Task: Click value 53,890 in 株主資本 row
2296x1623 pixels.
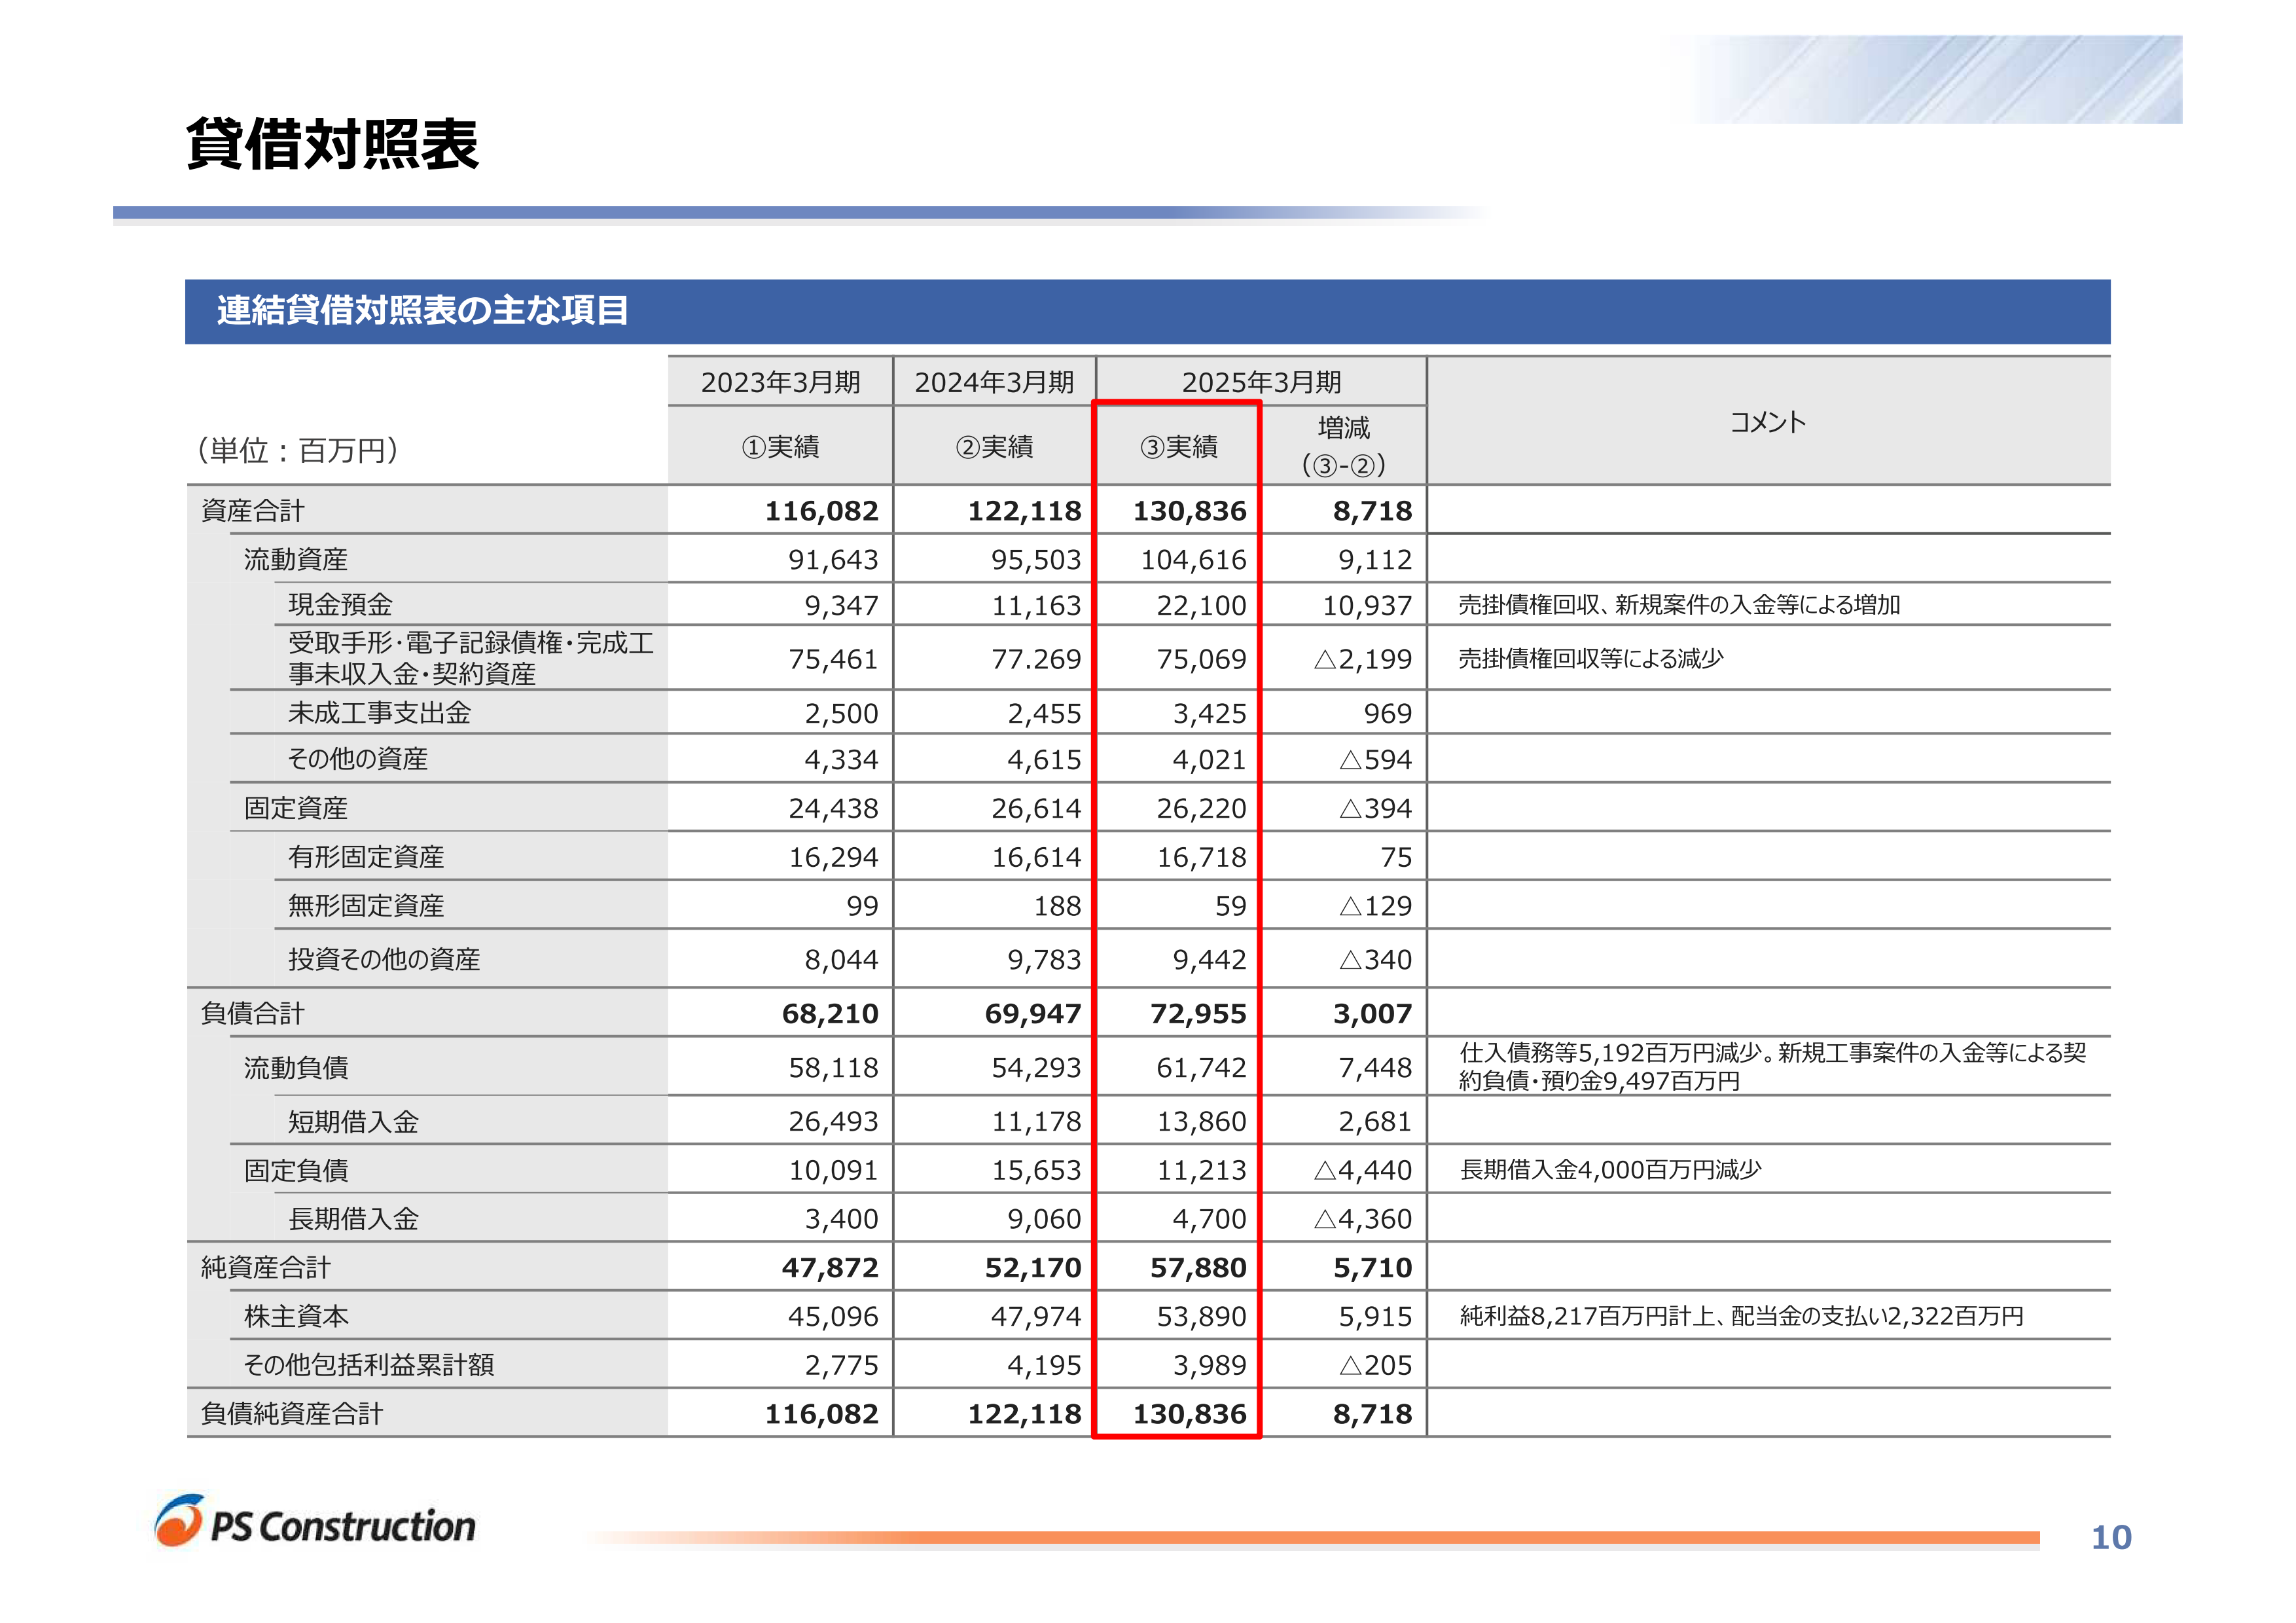Action: (x=1201, y=1316)
